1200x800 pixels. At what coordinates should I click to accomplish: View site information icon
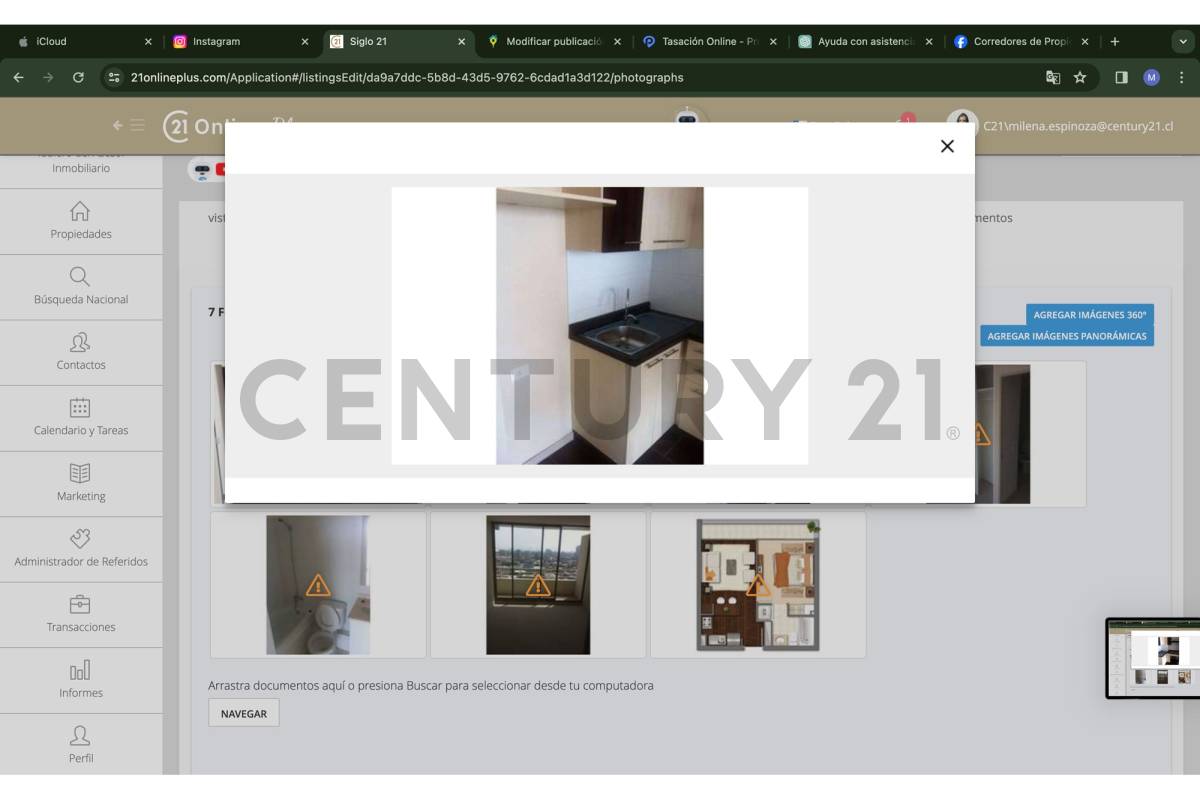point(114,77)
